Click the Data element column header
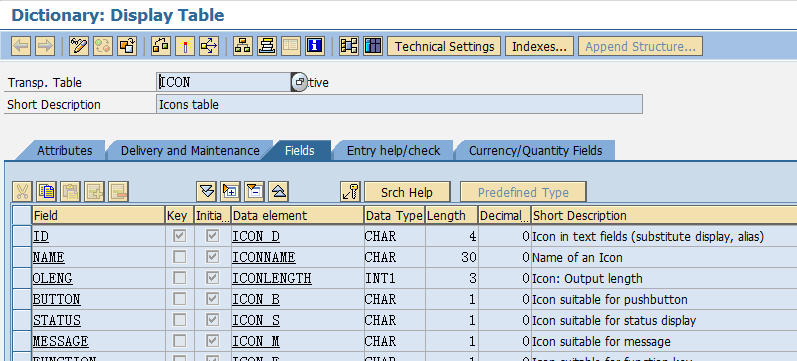 [297, 215]
